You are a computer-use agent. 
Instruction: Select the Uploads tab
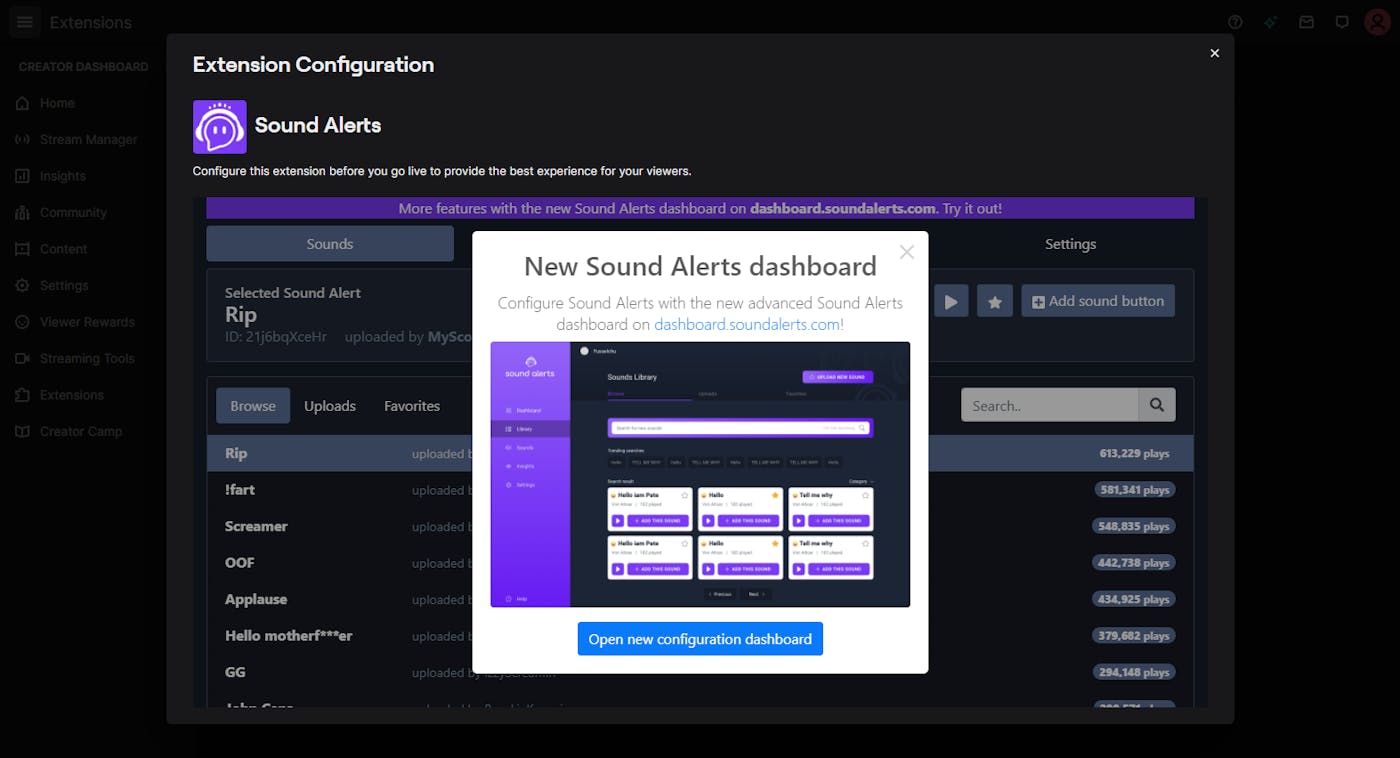[x=330, y=405]
